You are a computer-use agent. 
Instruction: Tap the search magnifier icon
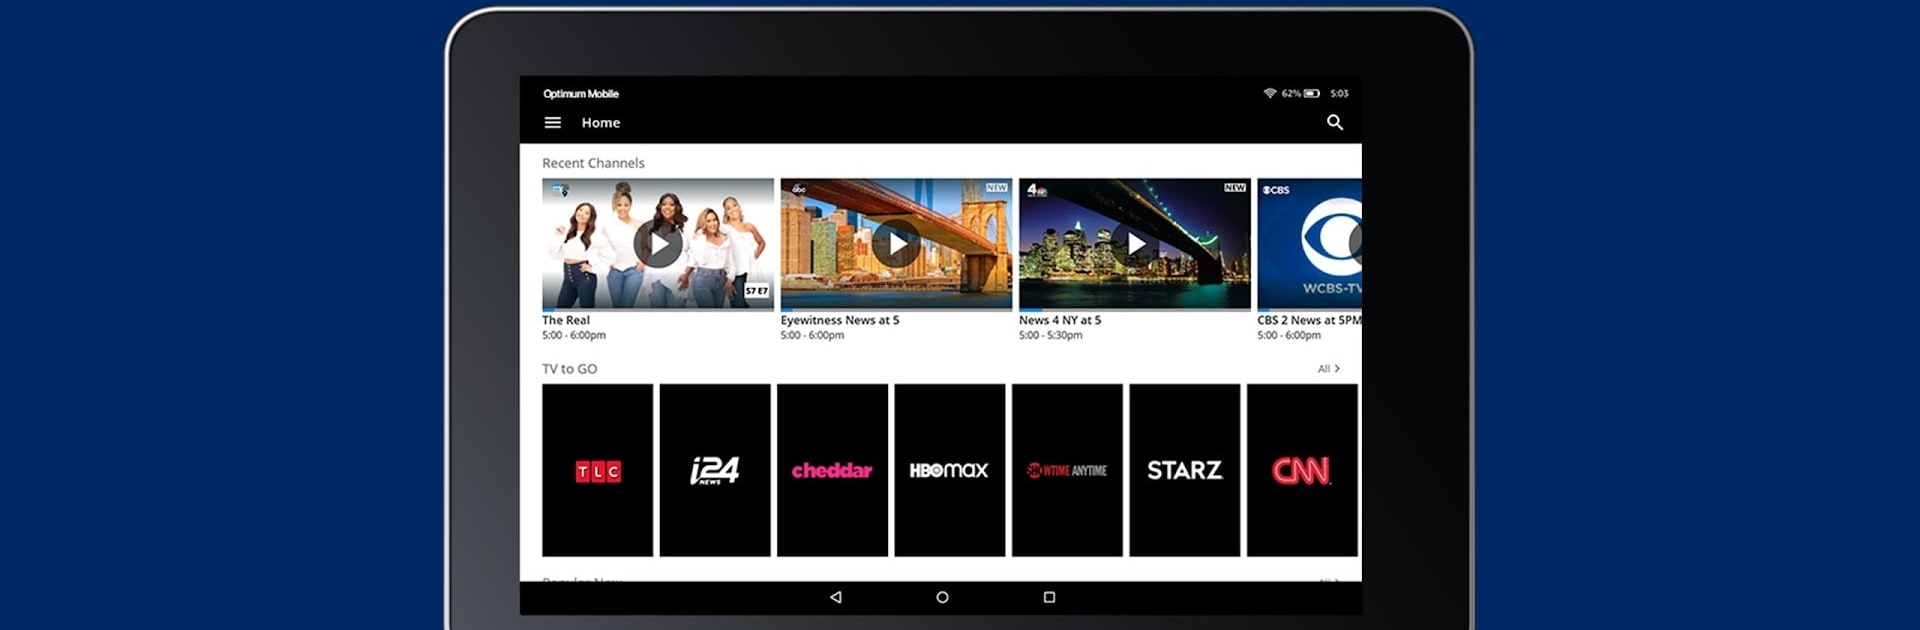pos(1335,122)
